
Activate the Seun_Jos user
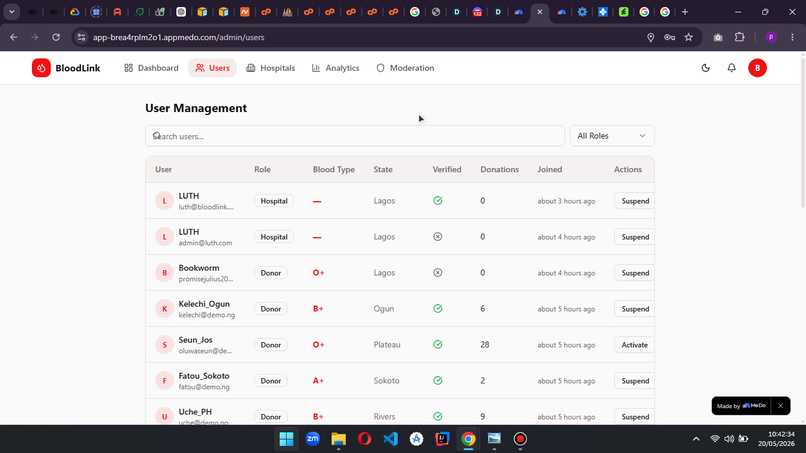(x=634, y=345)
